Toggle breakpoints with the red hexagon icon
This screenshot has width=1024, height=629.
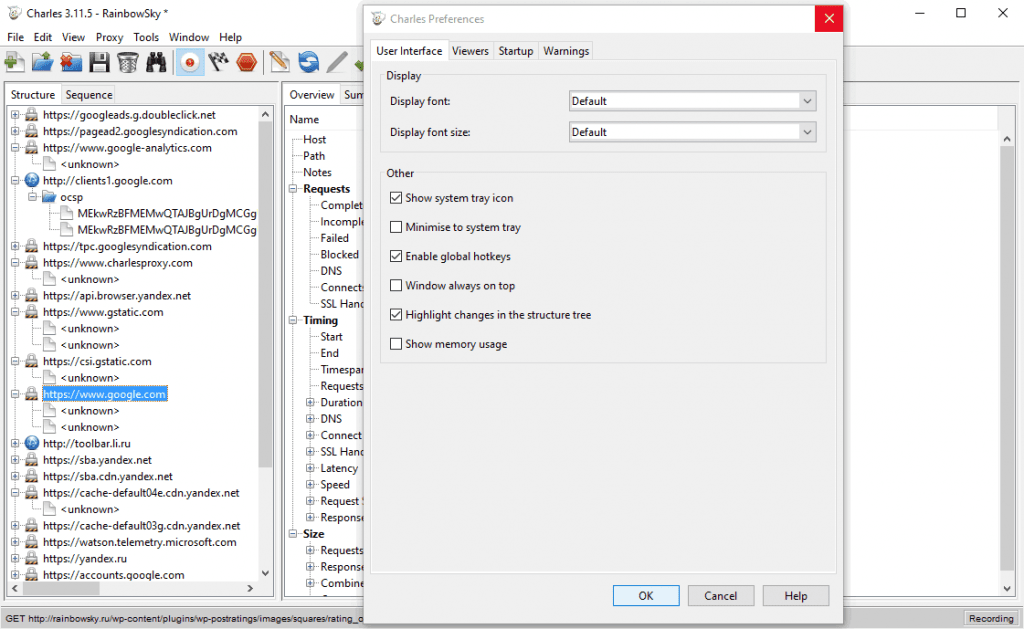coord(247,63)
